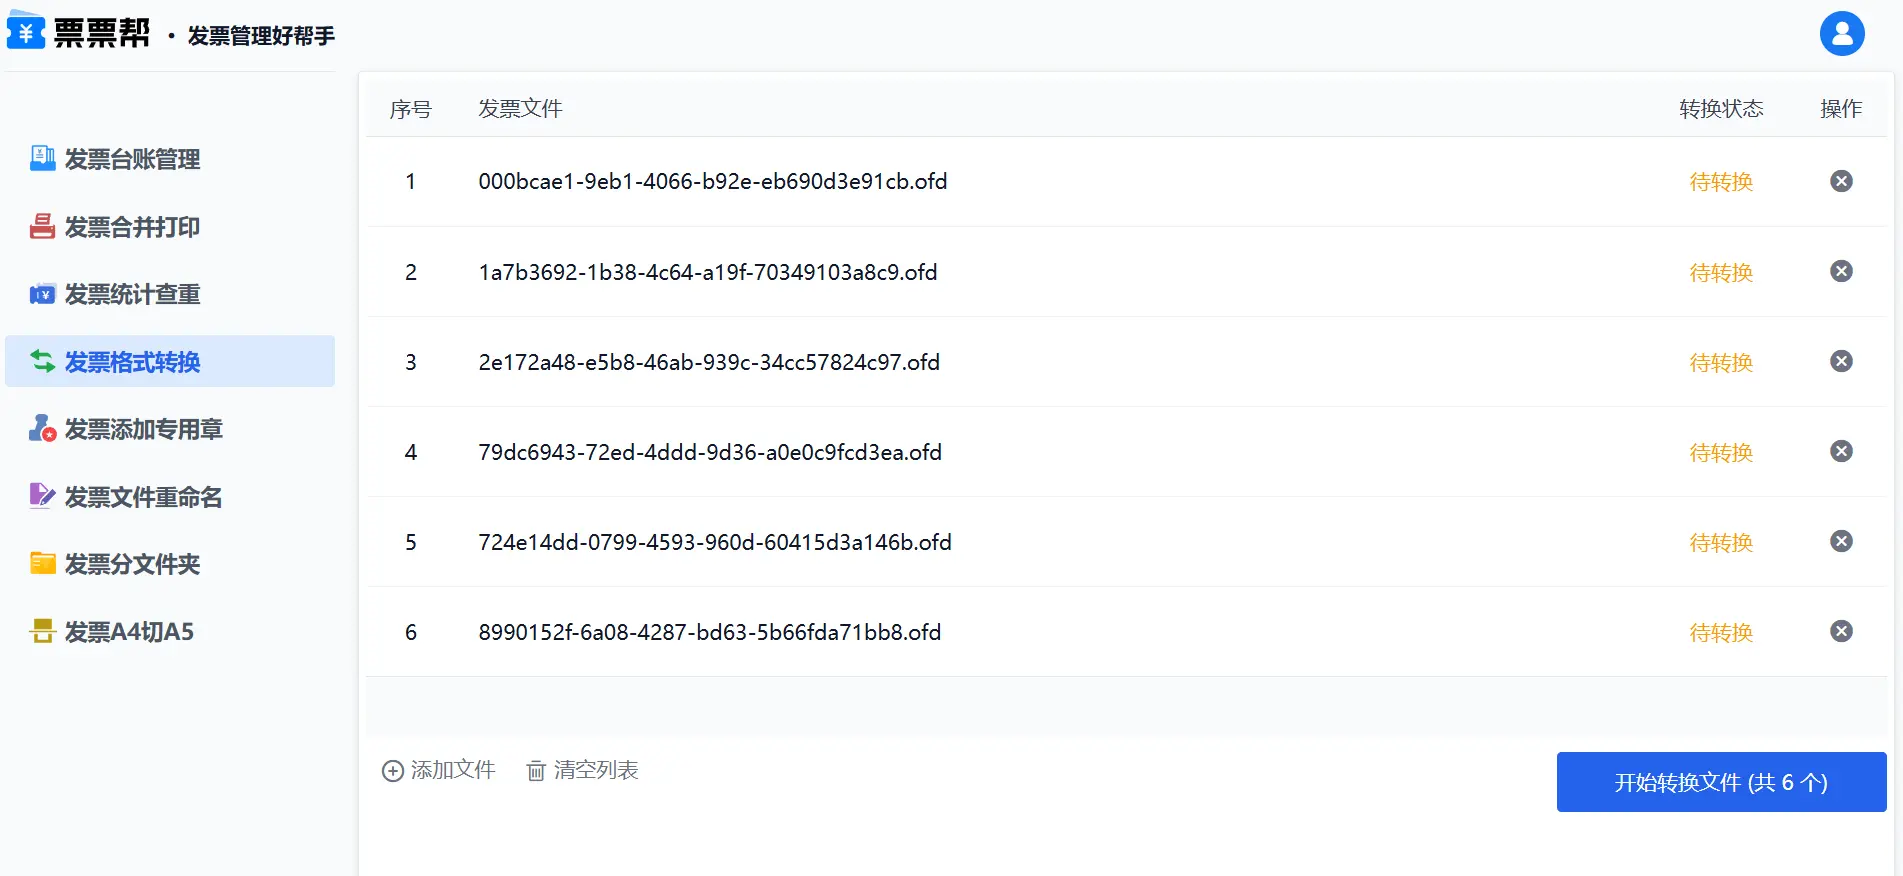The height and width of the screenshot is (876, 1903).
Task: Navigate to 发票文件重命名
Action: tap(143, 497)
